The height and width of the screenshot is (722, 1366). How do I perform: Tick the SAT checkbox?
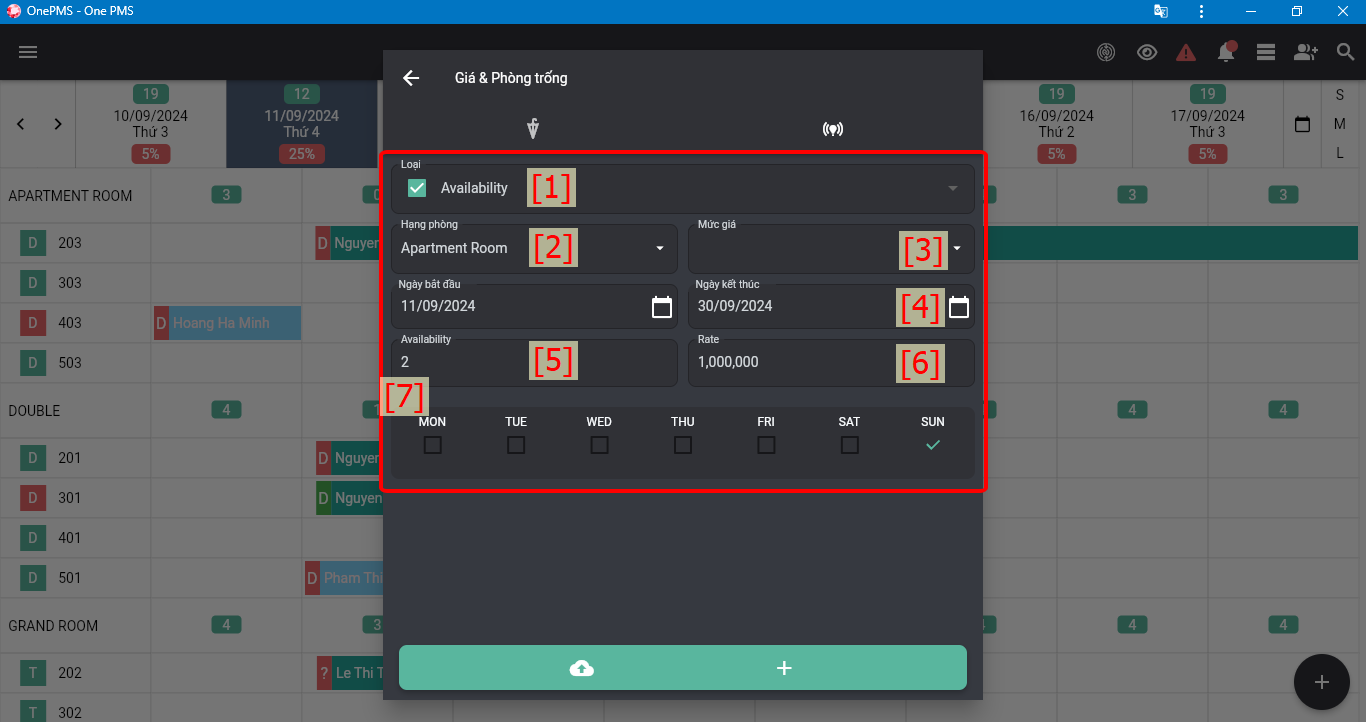[850, 445]
